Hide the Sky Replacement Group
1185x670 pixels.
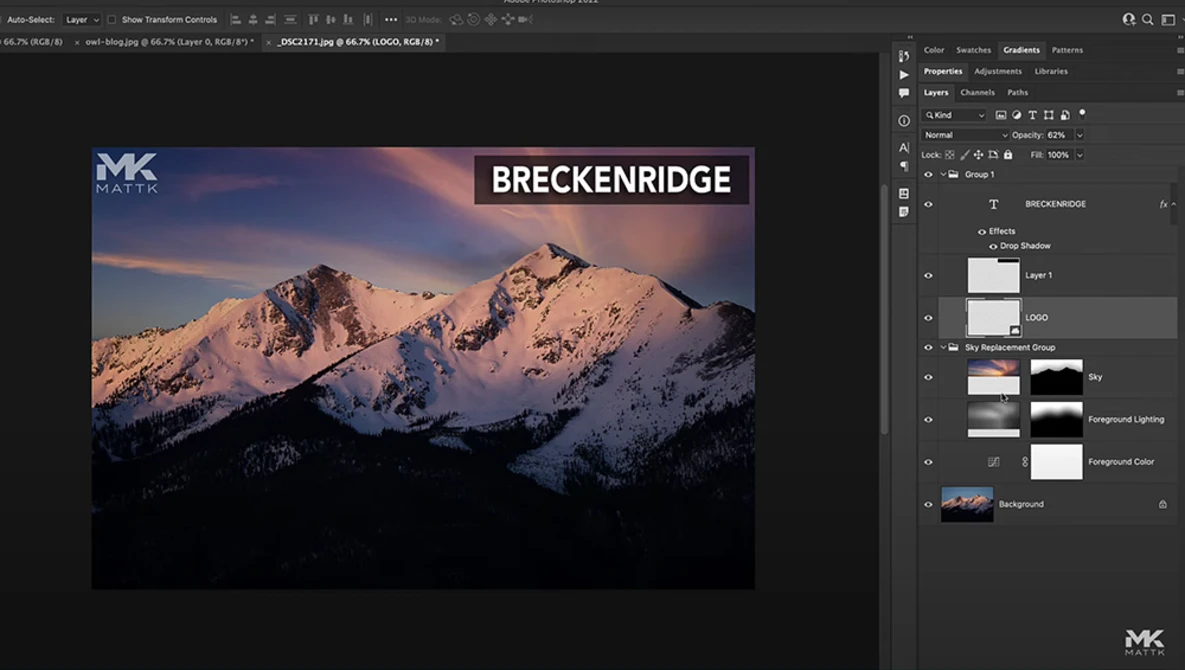tap(928, 347)
